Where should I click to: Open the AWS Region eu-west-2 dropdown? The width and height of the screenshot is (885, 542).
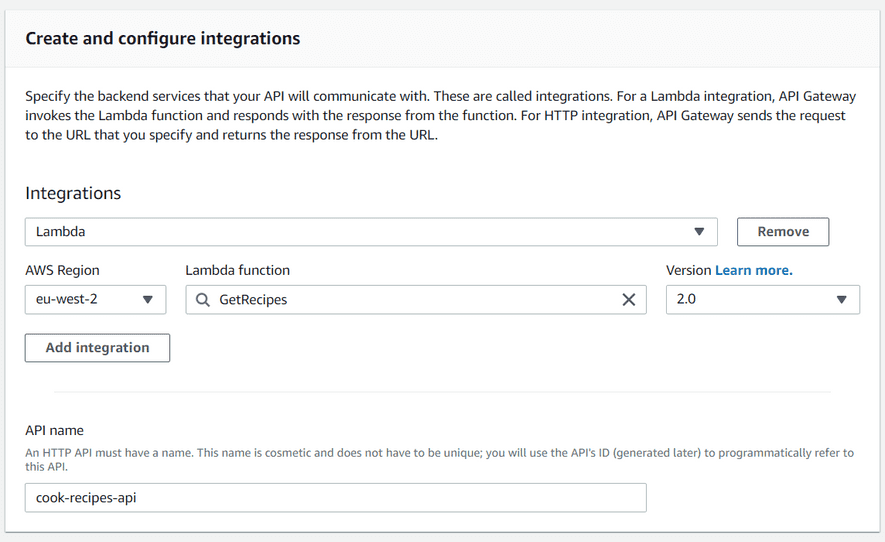(95, 299)
